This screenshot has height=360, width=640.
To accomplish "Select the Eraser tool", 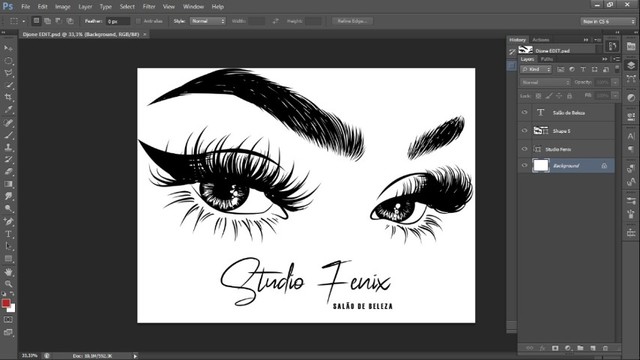I will (x=8, y=172).
